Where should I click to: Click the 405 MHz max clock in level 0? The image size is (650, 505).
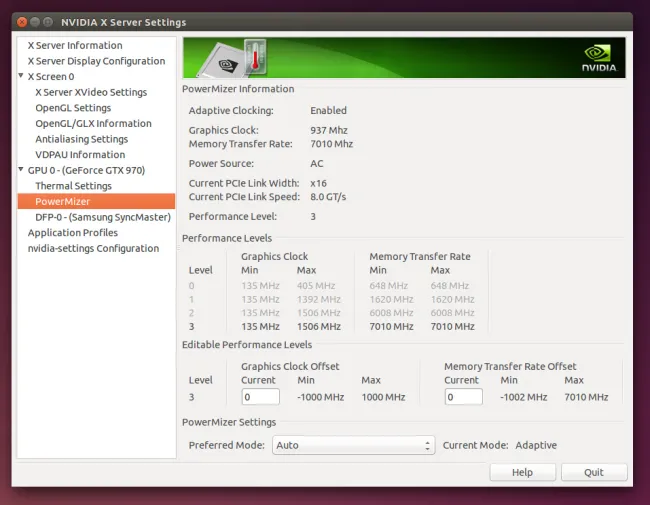pos(316,286)
